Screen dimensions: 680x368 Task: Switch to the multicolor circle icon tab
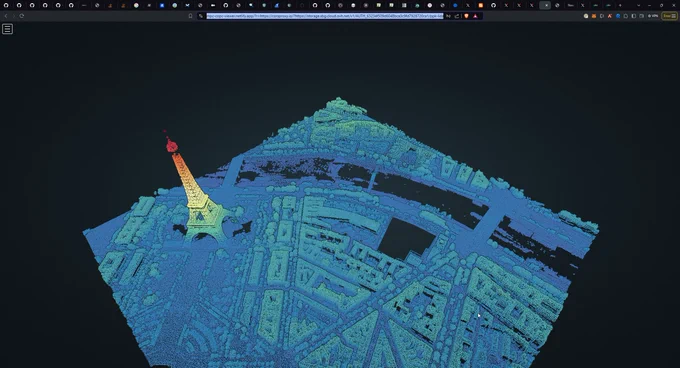click(136, 5)
